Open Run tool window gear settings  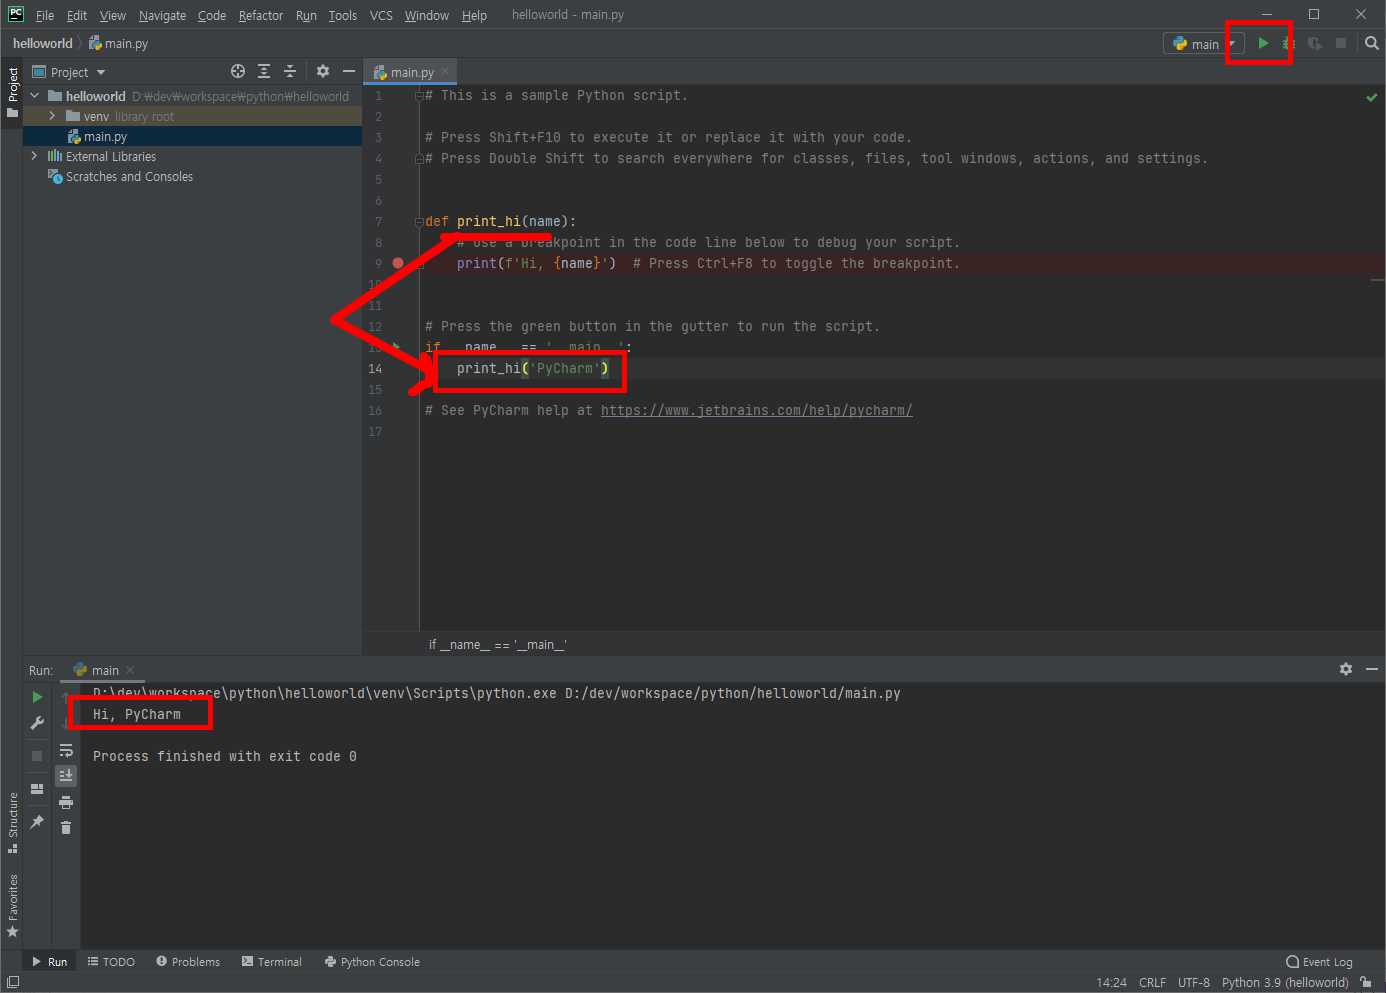coord(1346,669)
